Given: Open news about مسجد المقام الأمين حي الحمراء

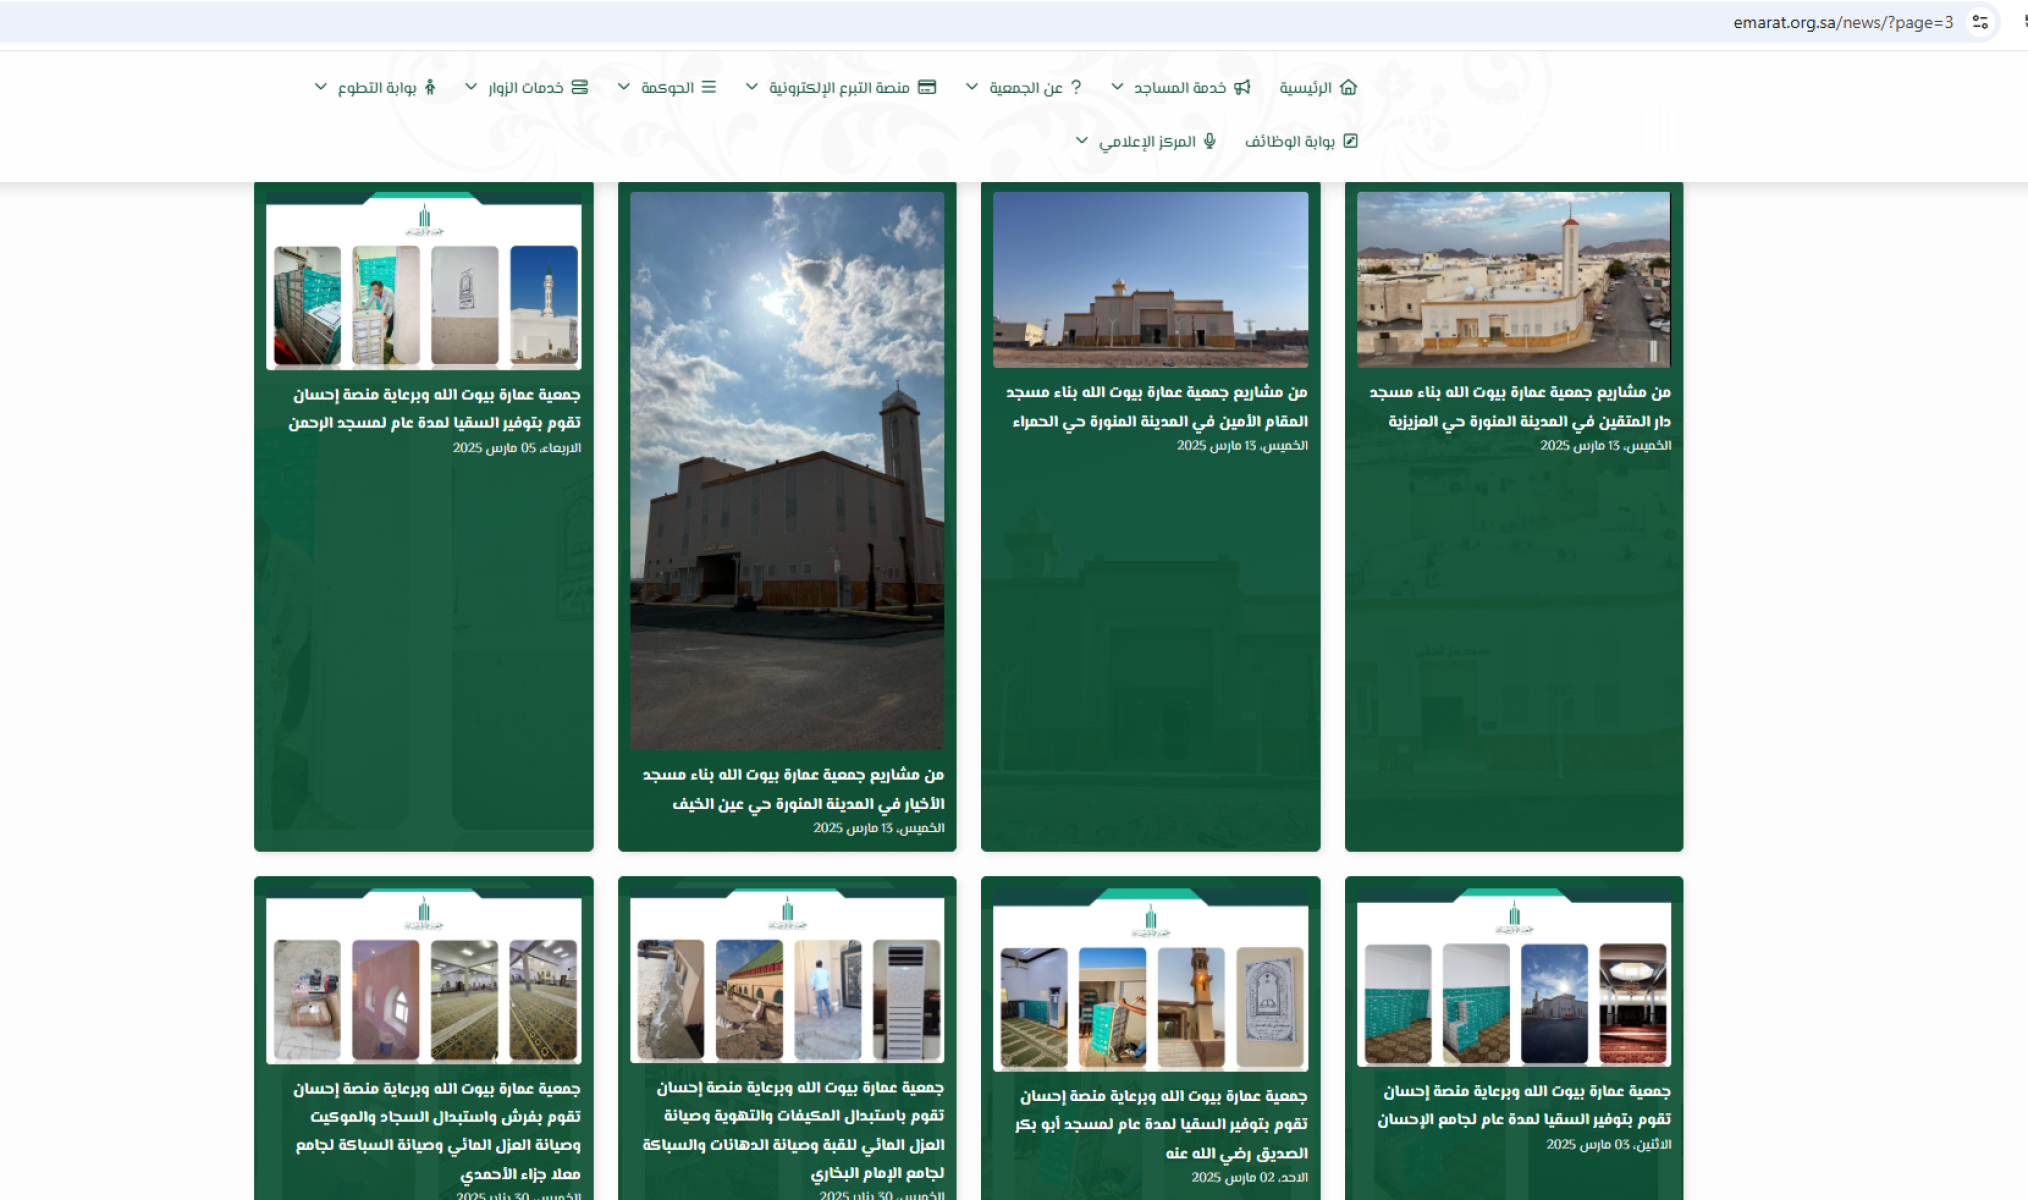Looking at the screenshot, I should coord(1157,406).
